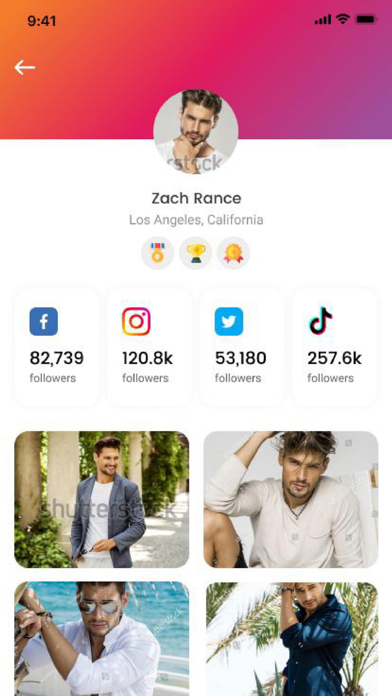View the 120.8k Instagram followers count
Viewport: 392px width, 696px height.
pos(147,358)
